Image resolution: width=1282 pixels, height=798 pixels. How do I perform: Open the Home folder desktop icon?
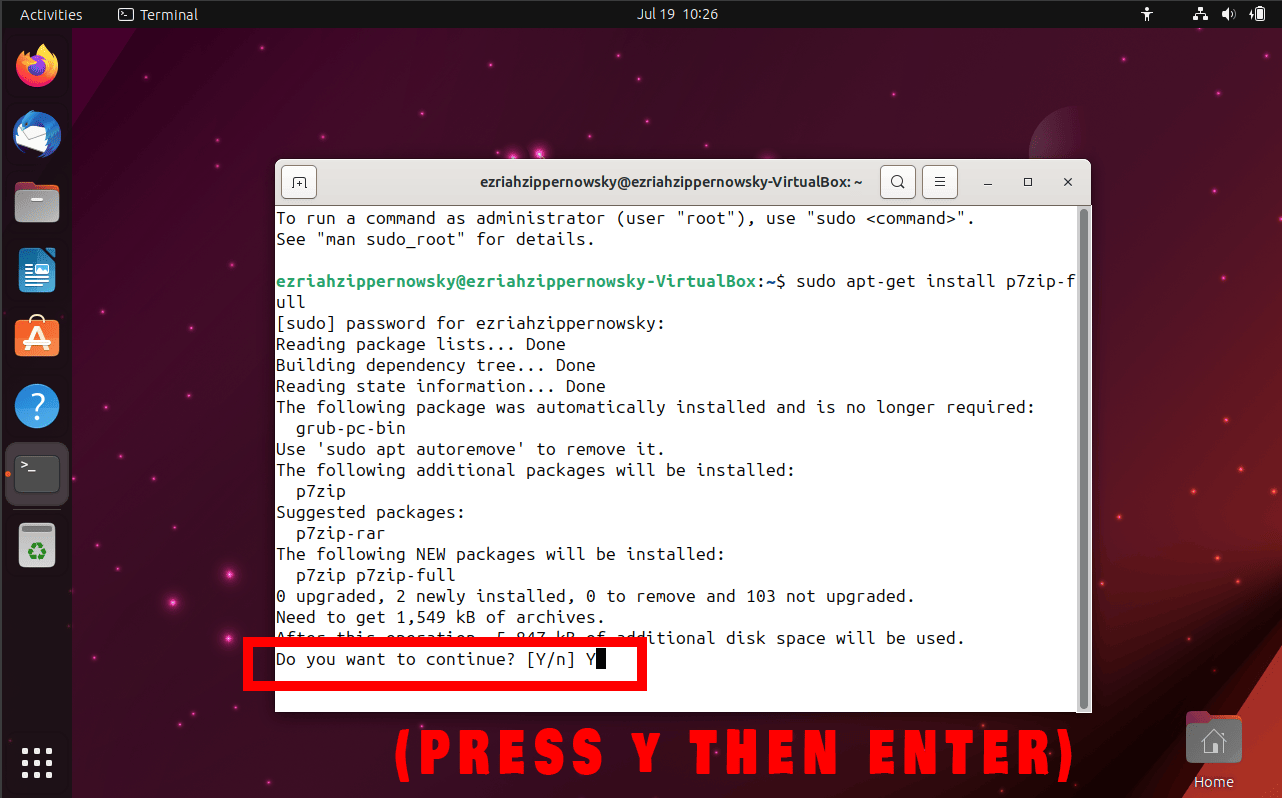[1213, 750]
